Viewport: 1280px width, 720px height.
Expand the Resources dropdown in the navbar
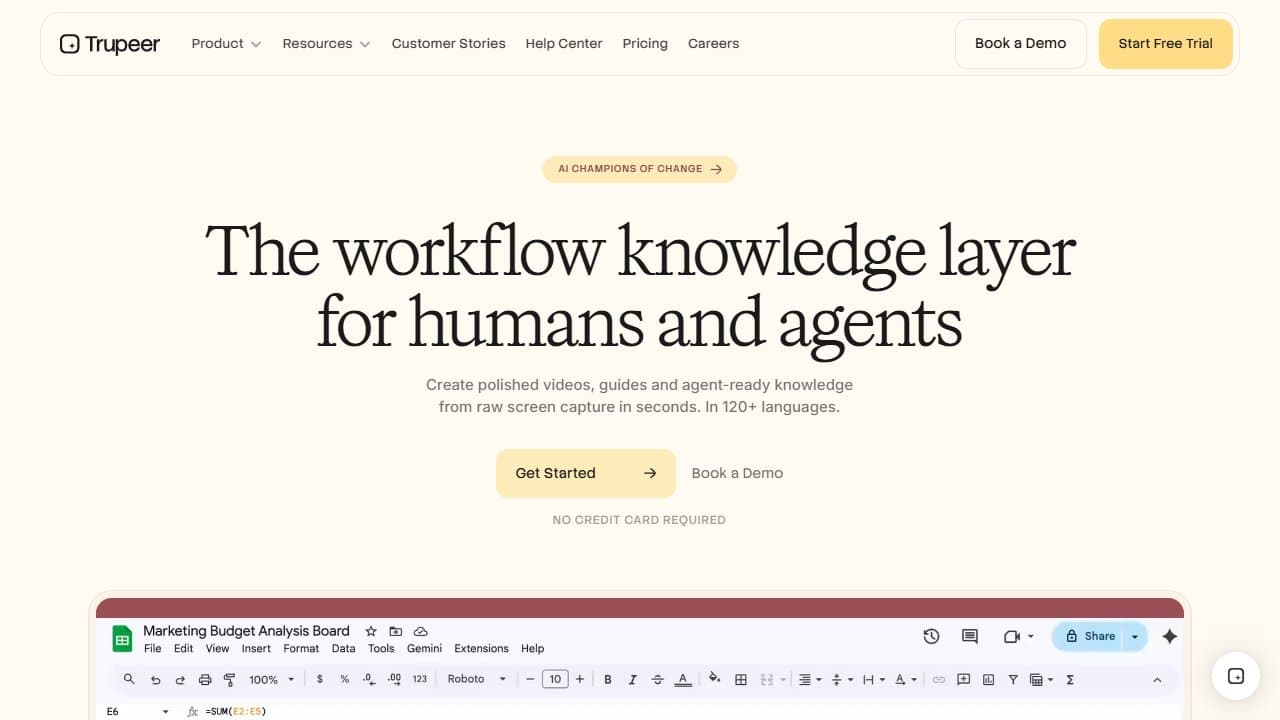coord(327,44)
